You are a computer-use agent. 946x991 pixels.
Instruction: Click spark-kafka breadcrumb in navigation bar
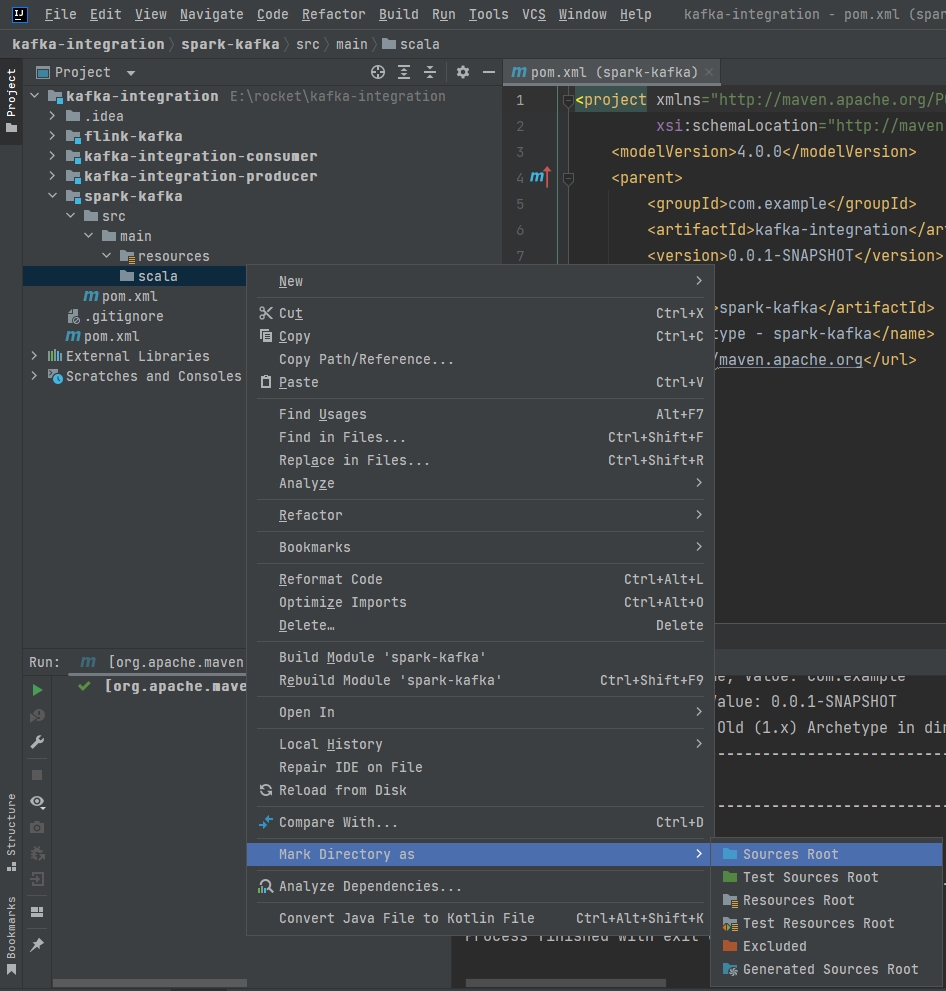(230, 44)
